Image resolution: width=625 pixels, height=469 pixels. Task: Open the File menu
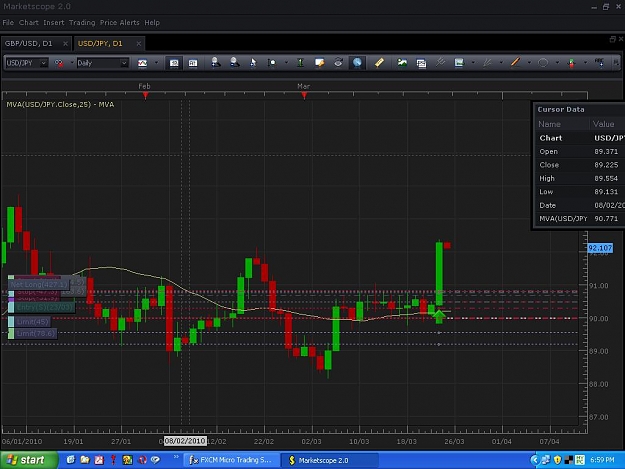pyautogui.click(x=8, y=23)
